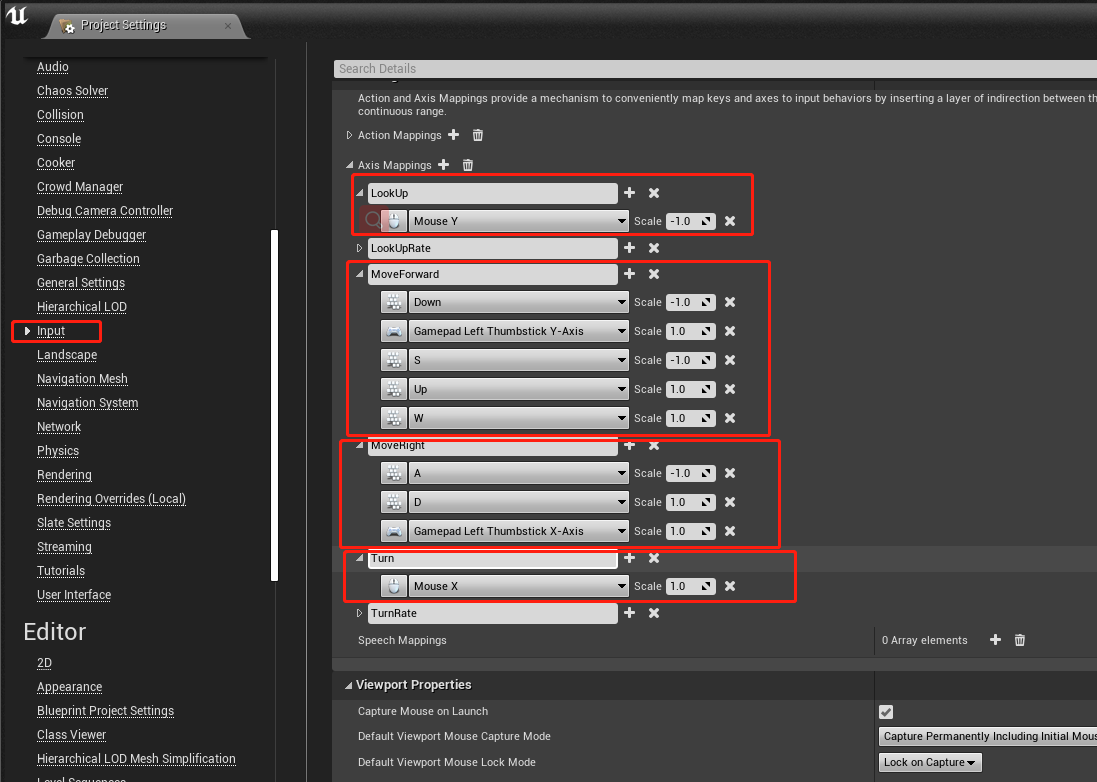Click the add mapping plus icon beside Action Mappings
The height and width of the screenshot is (782, 1097).
coord(455,135)
